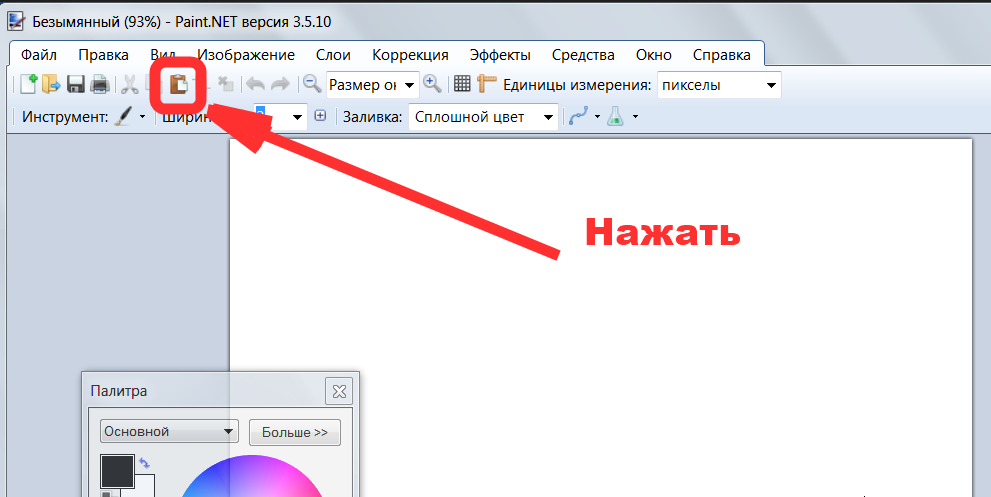Pick a hue on the color wheel
Viewport: 991px width, 497px height.
pyautogui.click(x=253, y=476)
